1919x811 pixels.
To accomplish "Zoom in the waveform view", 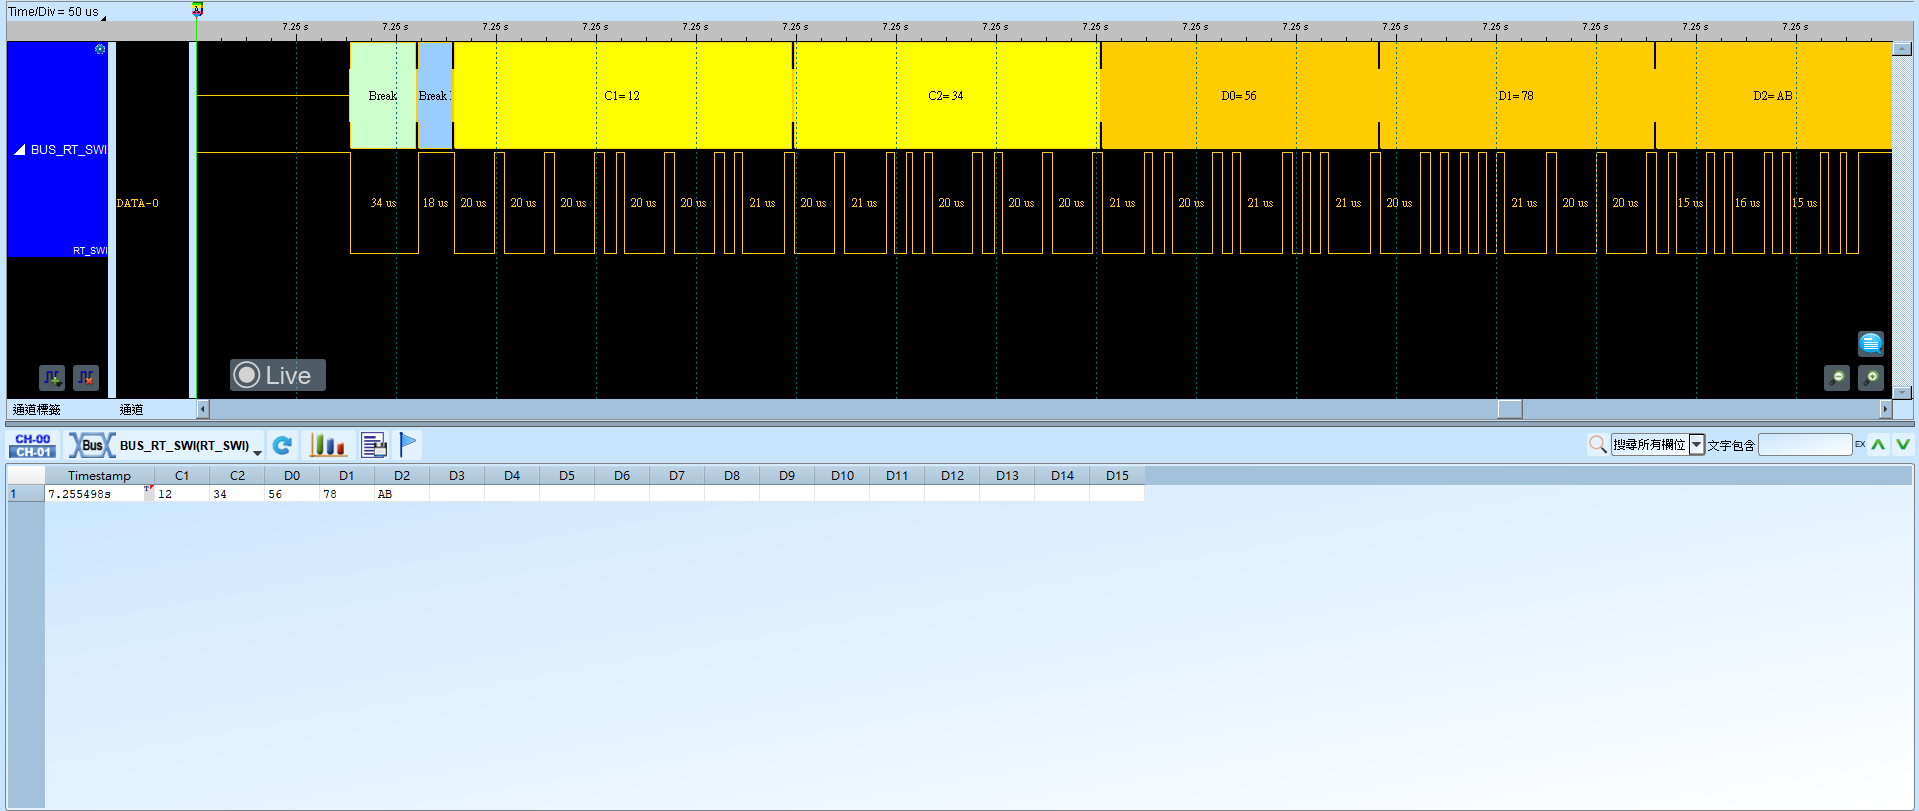I will (1870, 377).
